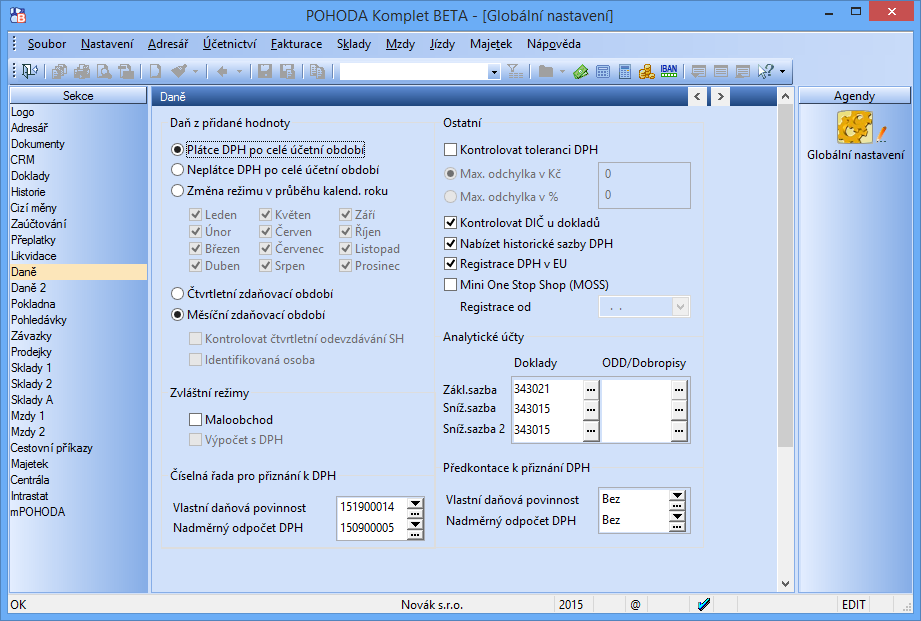Open print preview magnifier icon
Image resolution: width=921 pixels, height=621 pixels.
tap(104, 72)
